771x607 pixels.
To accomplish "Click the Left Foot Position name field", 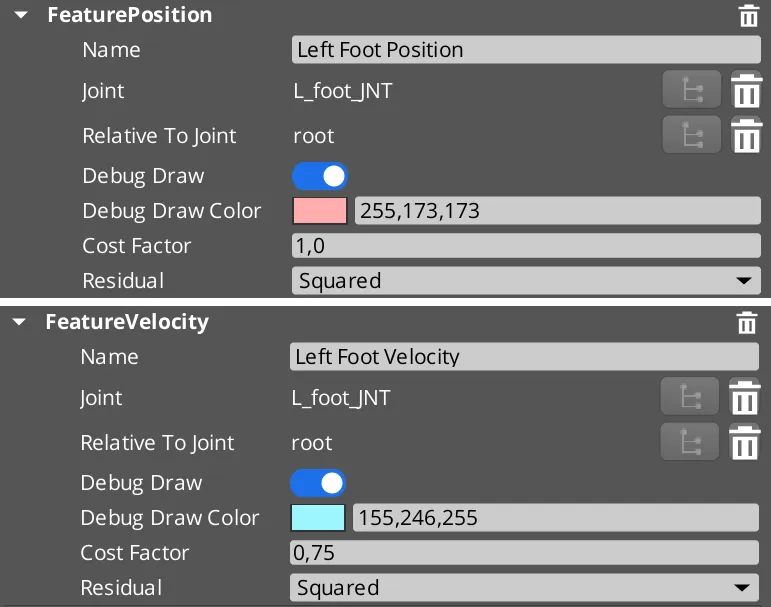I will coord(526,50).
